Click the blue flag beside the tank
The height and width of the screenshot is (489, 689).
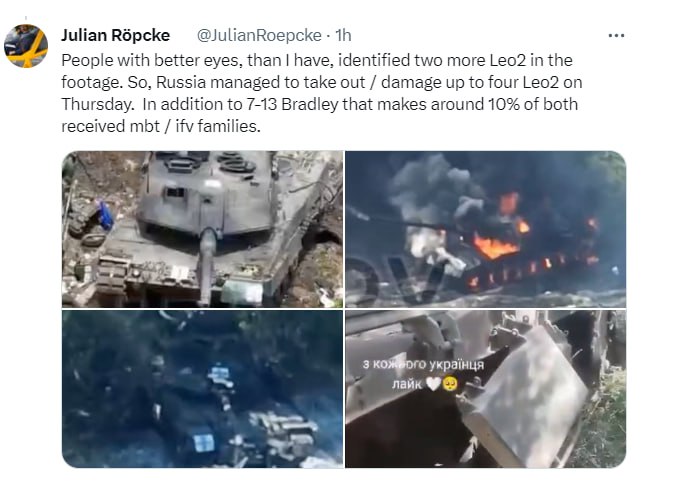point(105,215)
